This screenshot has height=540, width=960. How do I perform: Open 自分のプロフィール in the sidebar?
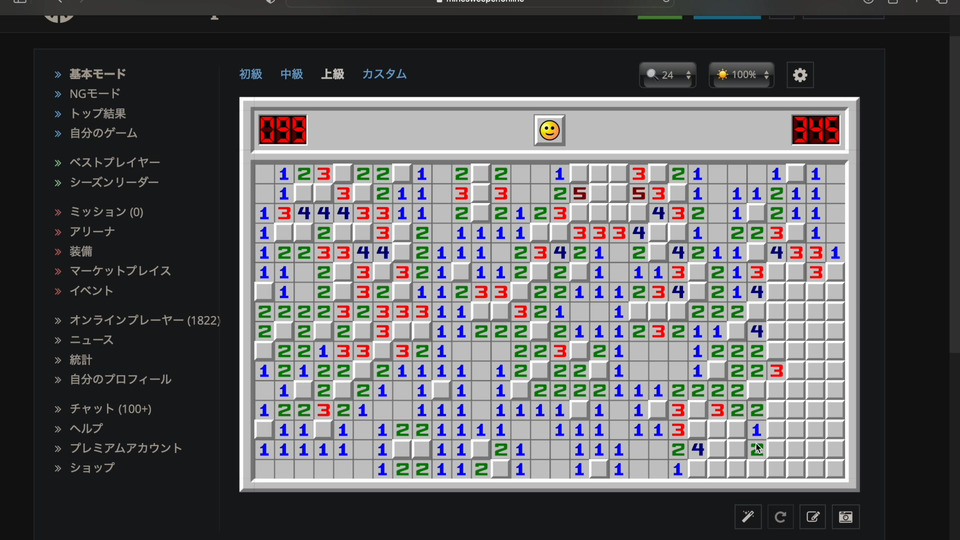coord(120,379)
